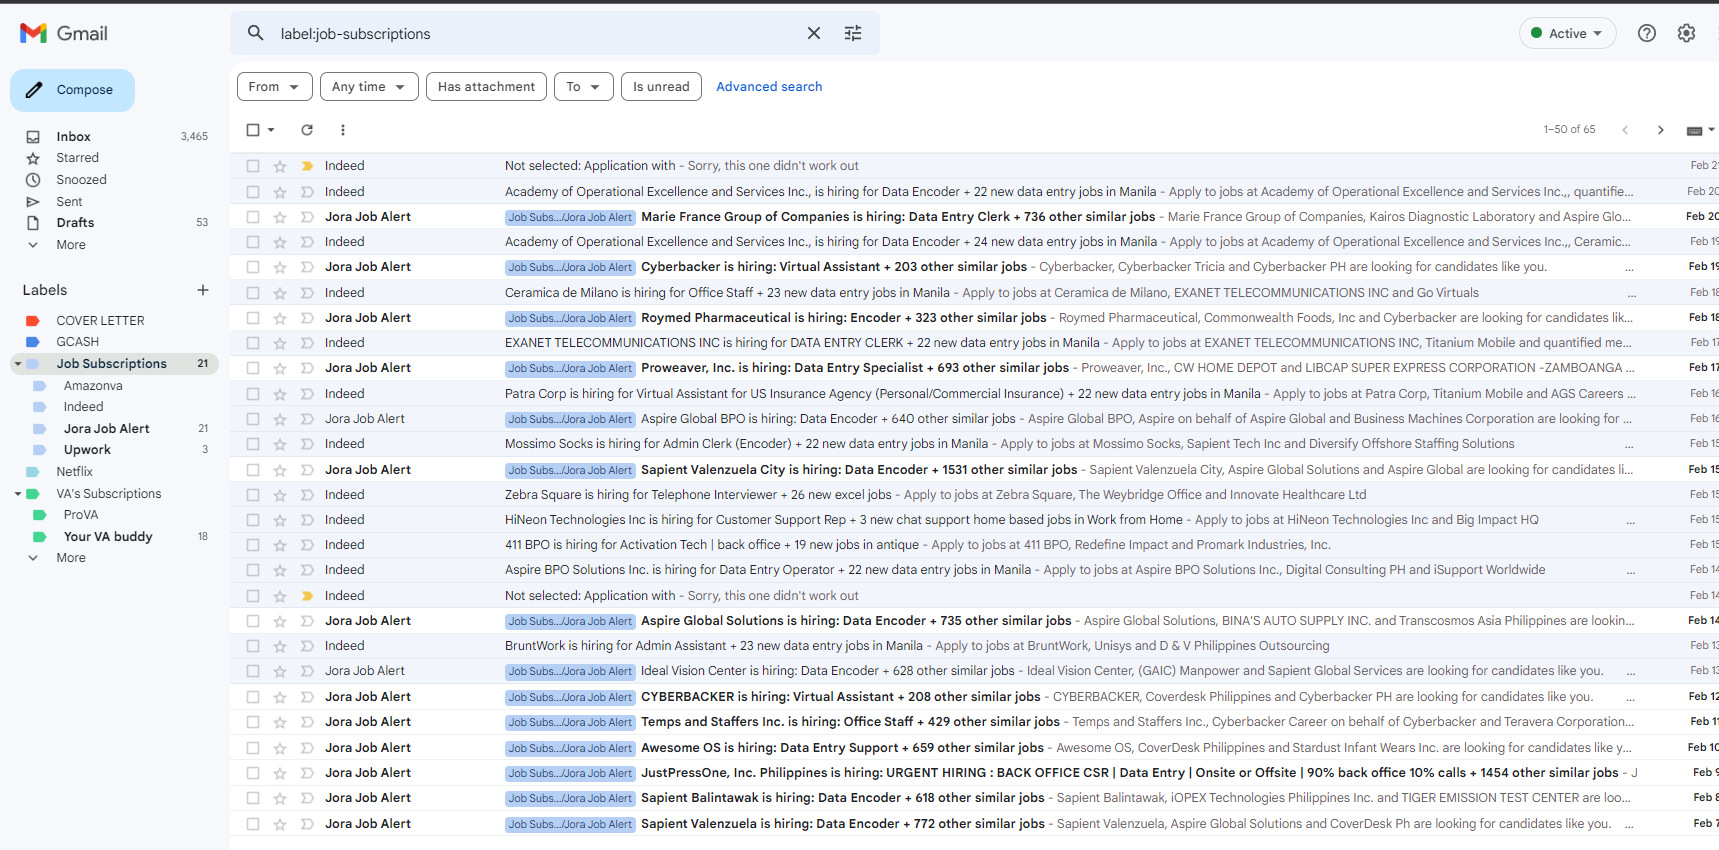Open the Gmail logo home link
Image resolution: width=1719 pixels, height=850 pixels.
pyautogui.click(x=64, y=33)
